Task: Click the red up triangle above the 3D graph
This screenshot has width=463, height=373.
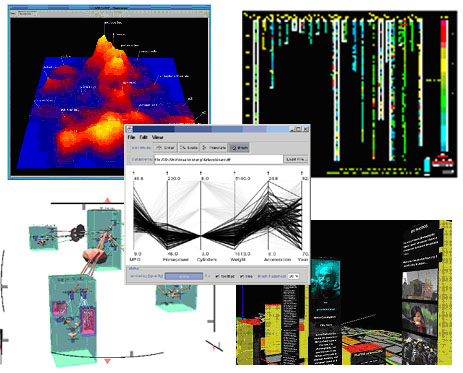Action: coord(107,200)
